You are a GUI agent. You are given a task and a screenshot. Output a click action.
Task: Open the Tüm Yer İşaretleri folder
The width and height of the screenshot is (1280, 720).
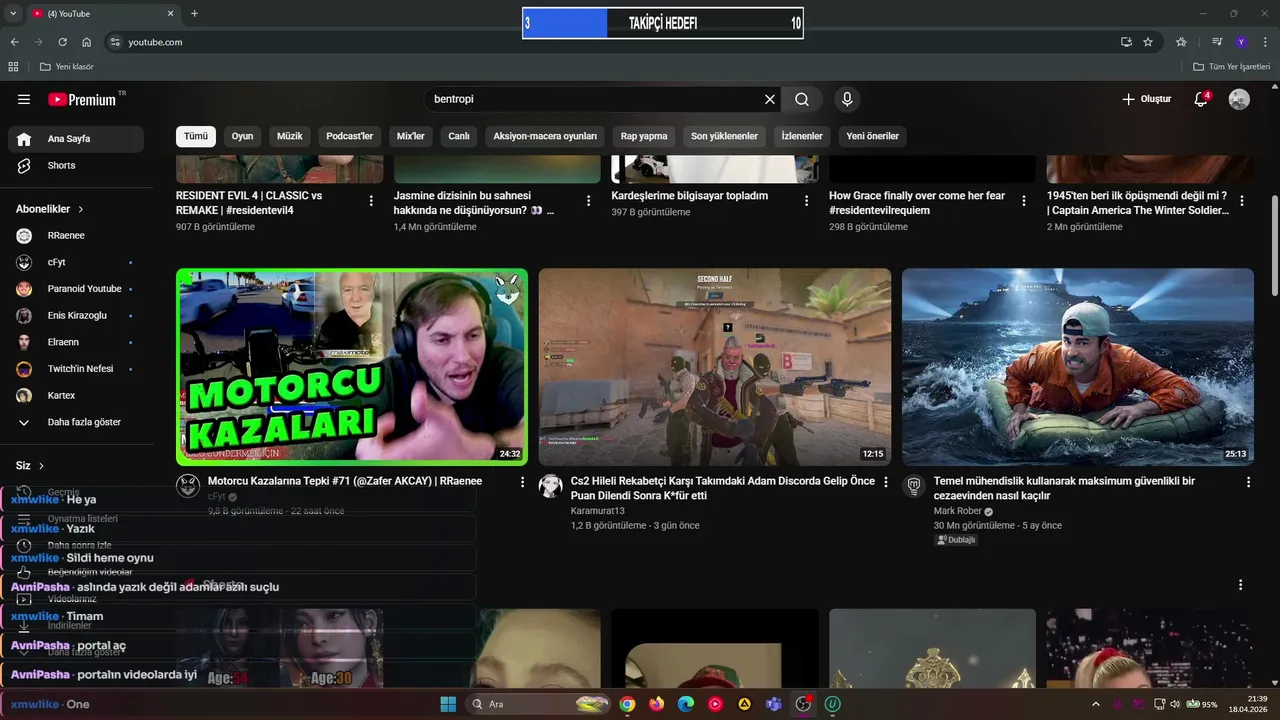click(x=1232, y=67)
